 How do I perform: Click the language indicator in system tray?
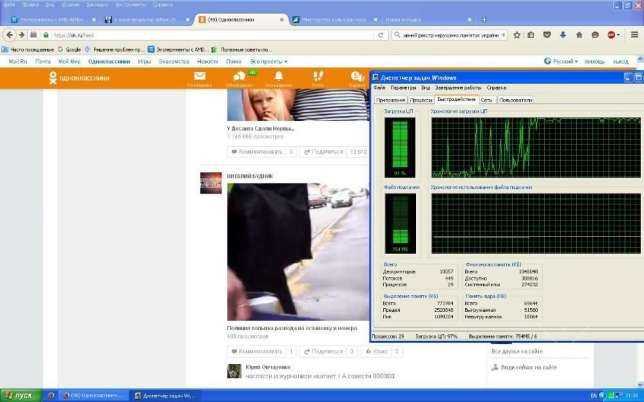pos(593,396)
